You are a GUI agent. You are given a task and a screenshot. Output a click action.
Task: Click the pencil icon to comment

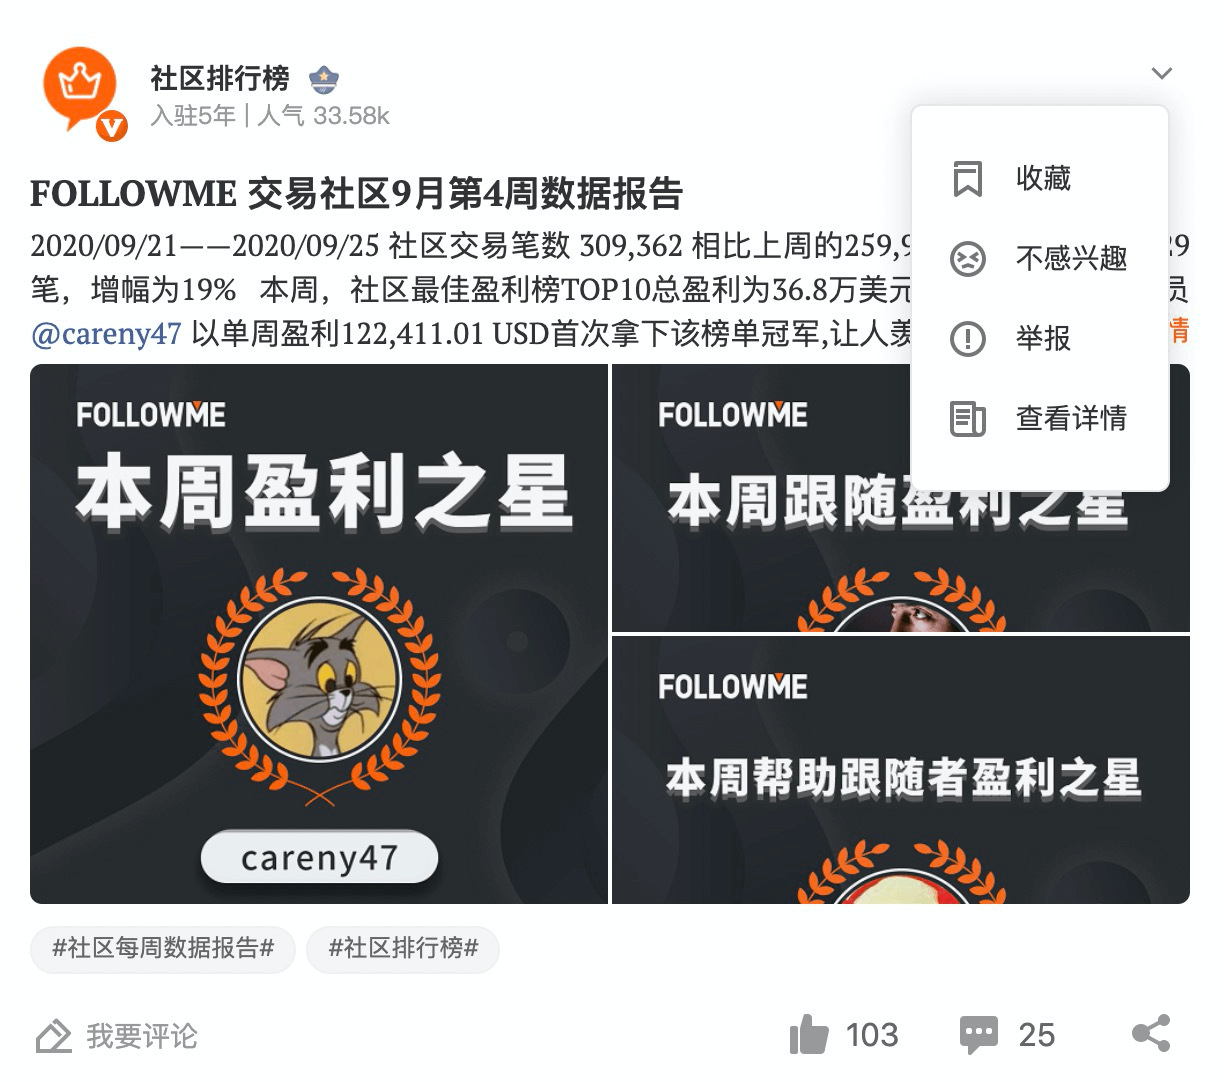coord(54,1036)
